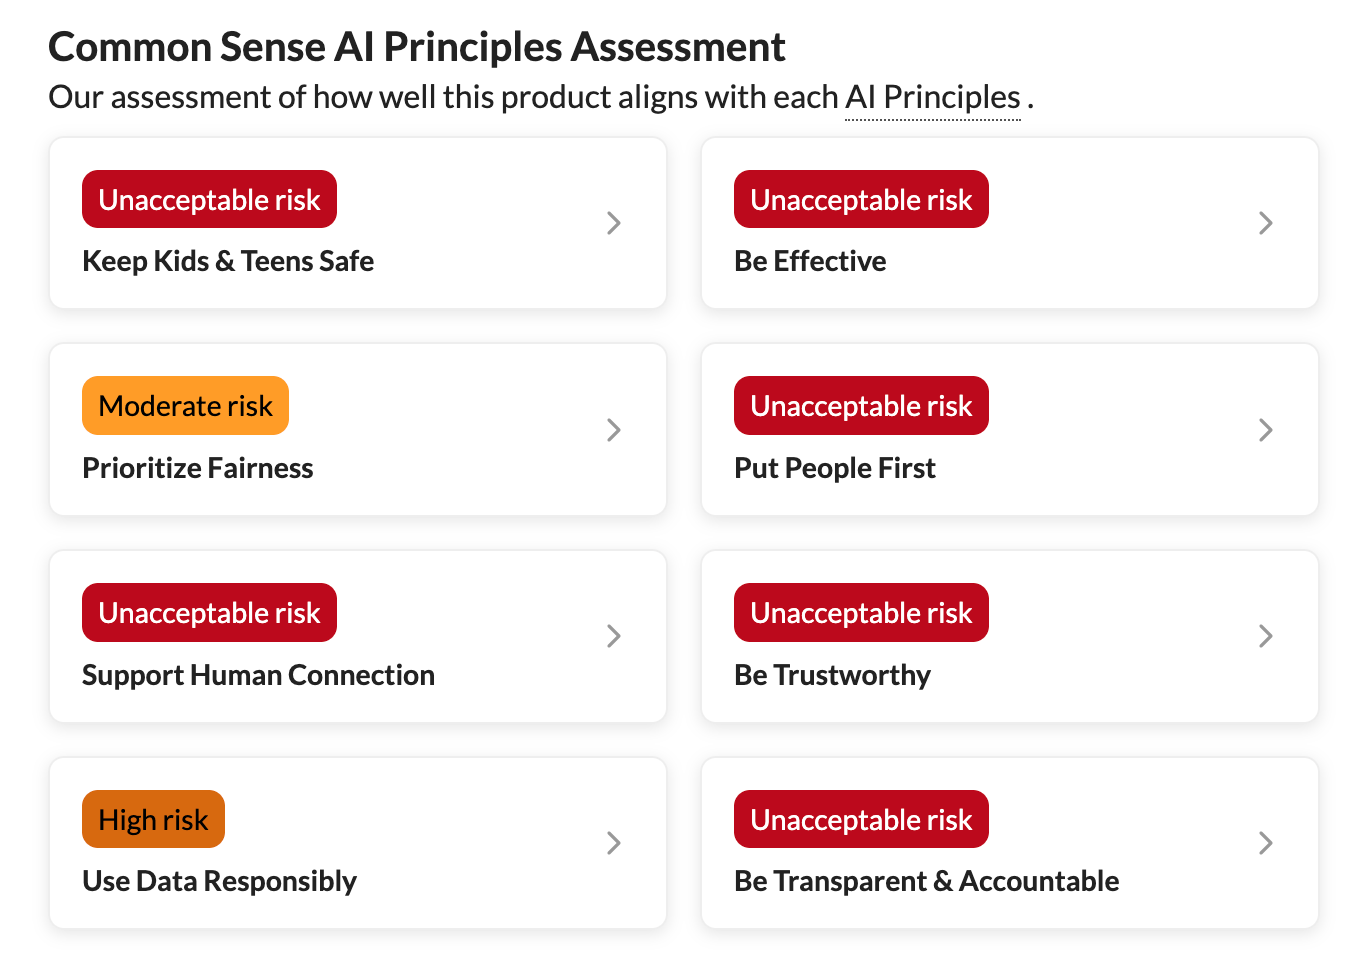The width and height of the screenshot is (1362, 966).
Task: Open the AI Principles link
Action: tap(932, 98)
